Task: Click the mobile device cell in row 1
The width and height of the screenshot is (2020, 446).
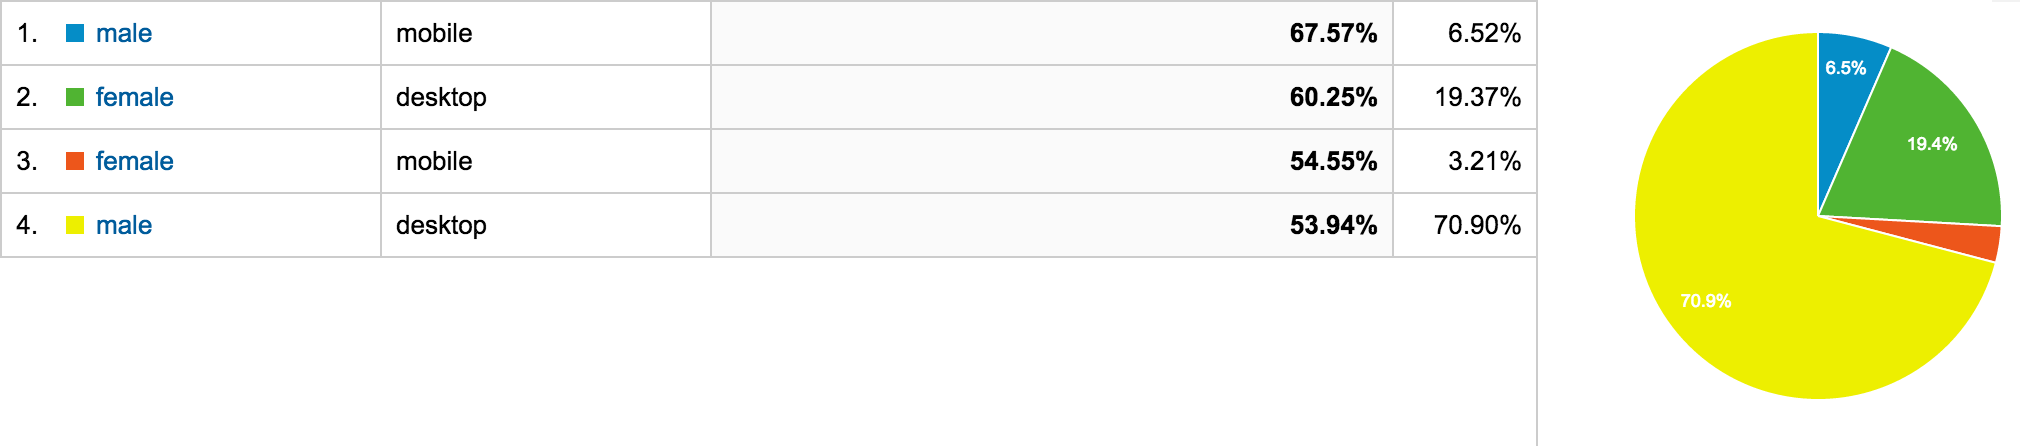Action: tap(546, 33)
